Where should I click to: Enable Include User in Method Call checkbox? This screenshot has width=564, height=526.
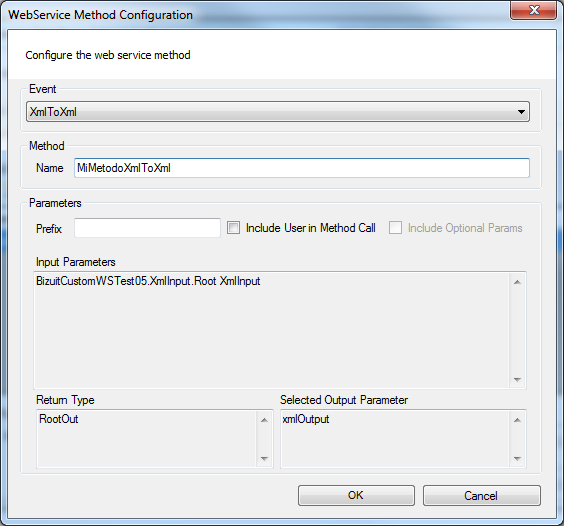coord(233,228)
